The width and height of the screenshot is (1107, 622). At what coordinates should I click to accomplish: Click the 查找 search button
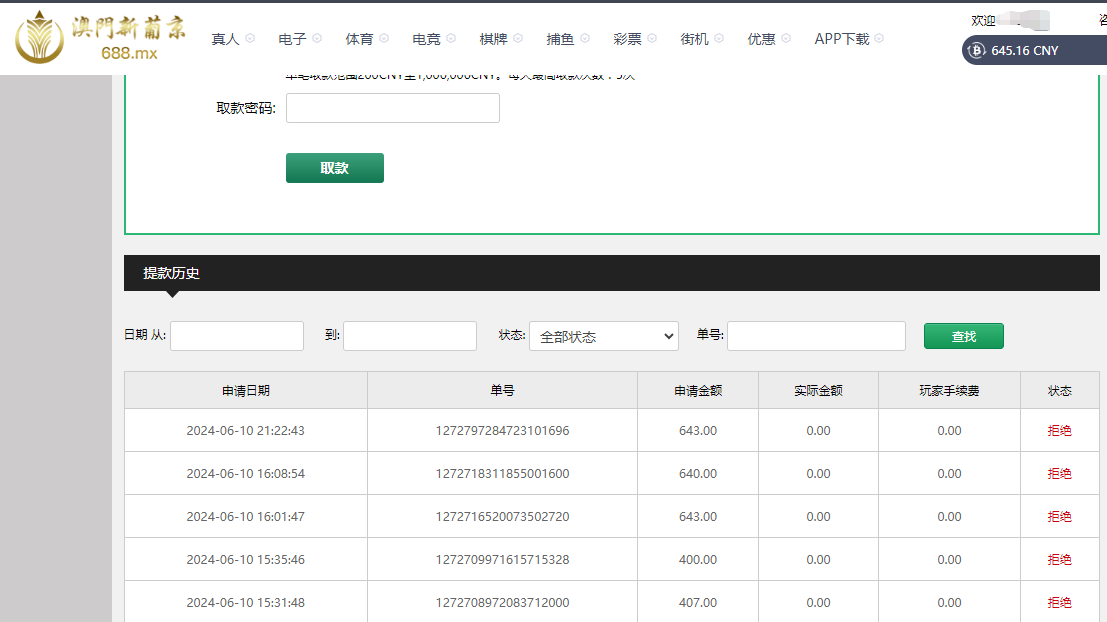[x=963, y=336]
